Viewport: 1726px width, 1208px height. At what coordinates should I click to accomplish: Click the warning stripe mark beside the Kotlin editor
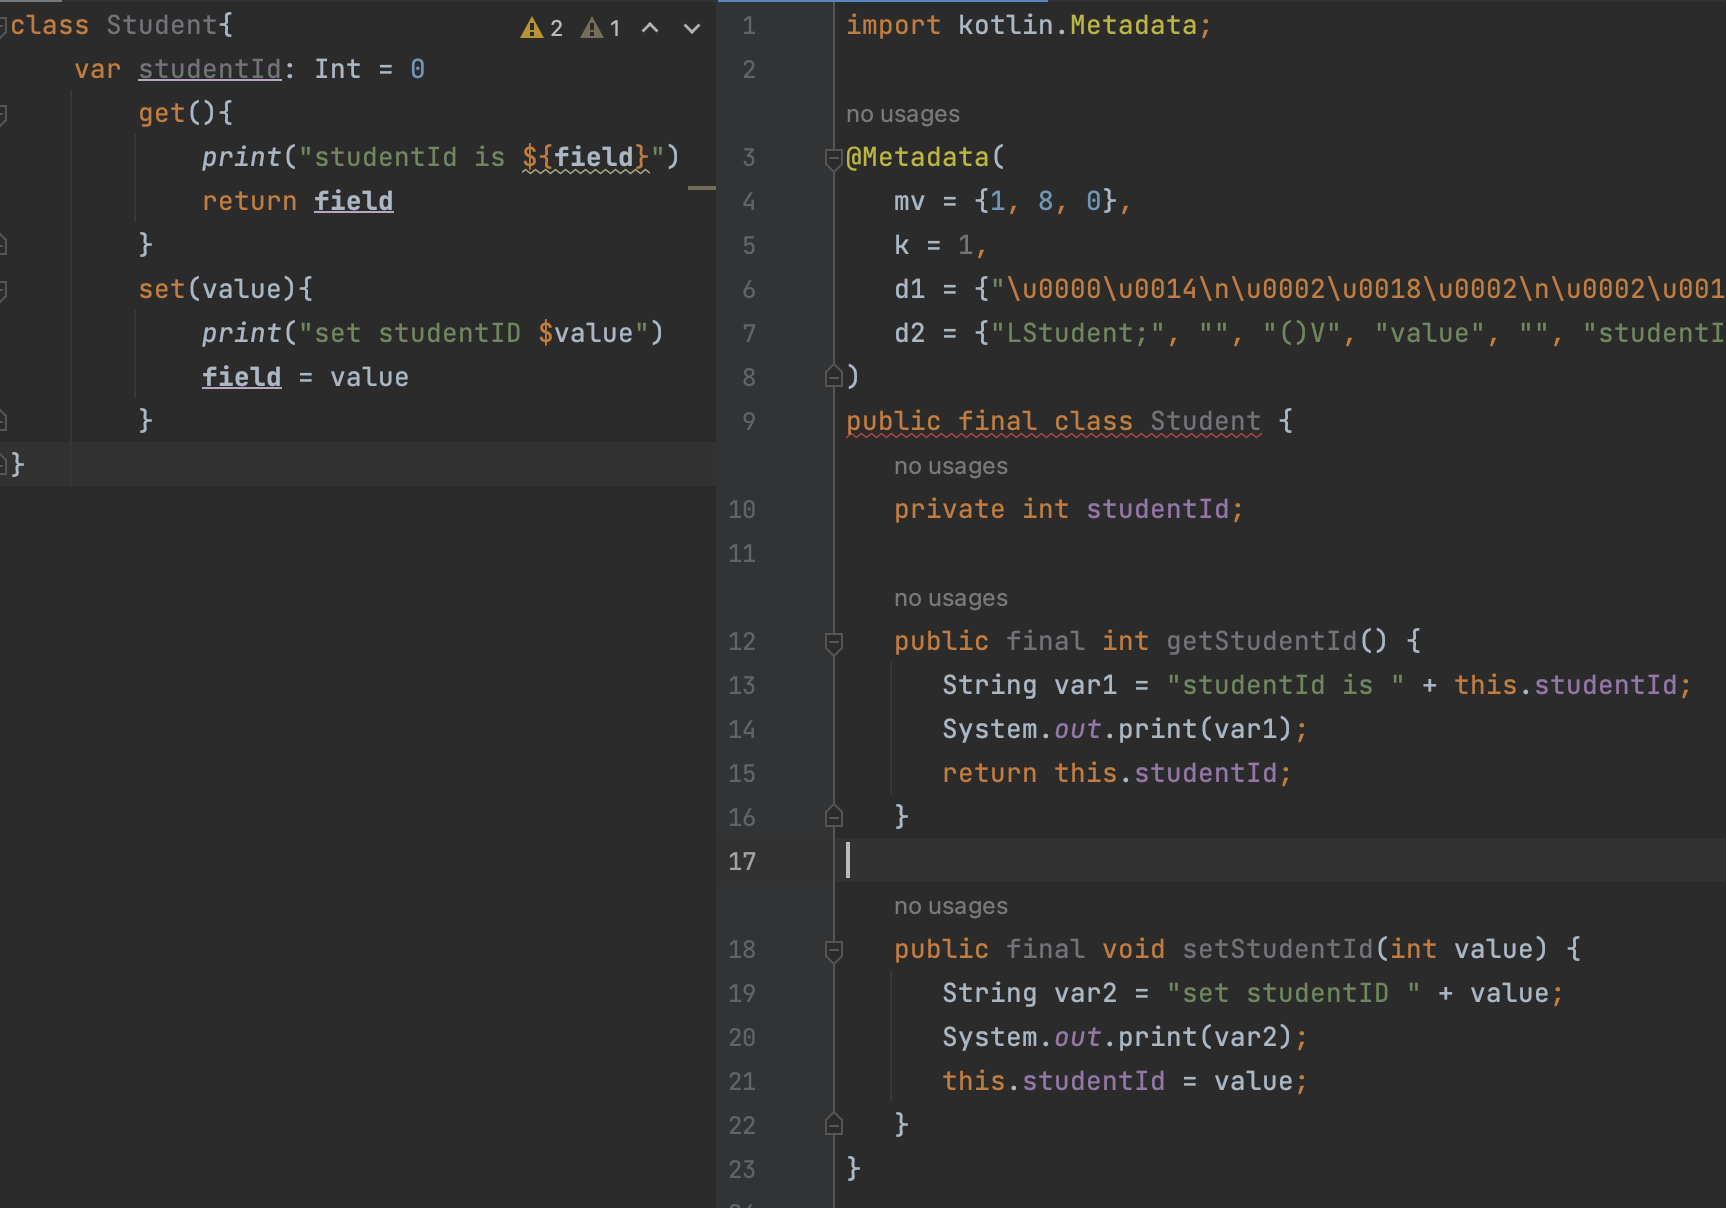[x=702, y=187]
